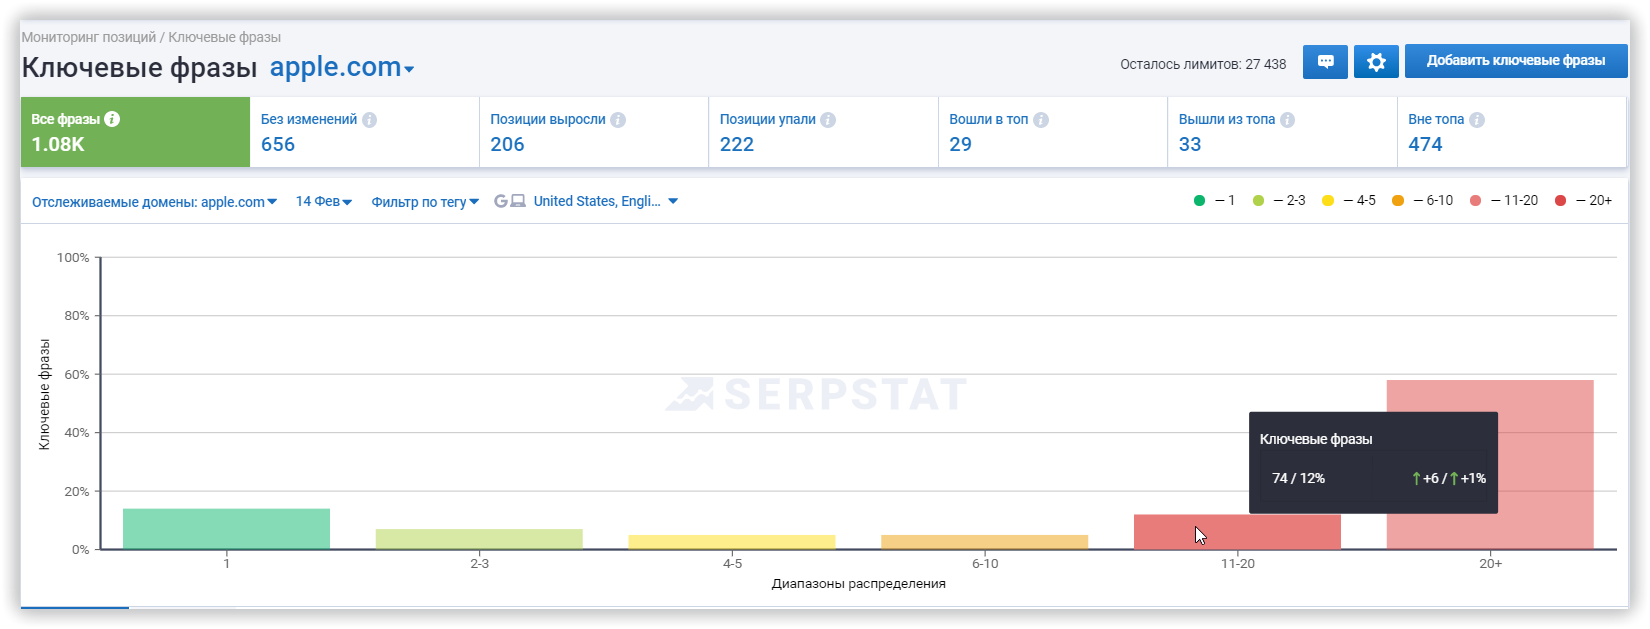Show info for Все фразы
The height and width of the screenshot is (629, 1650).
(112, 119)
